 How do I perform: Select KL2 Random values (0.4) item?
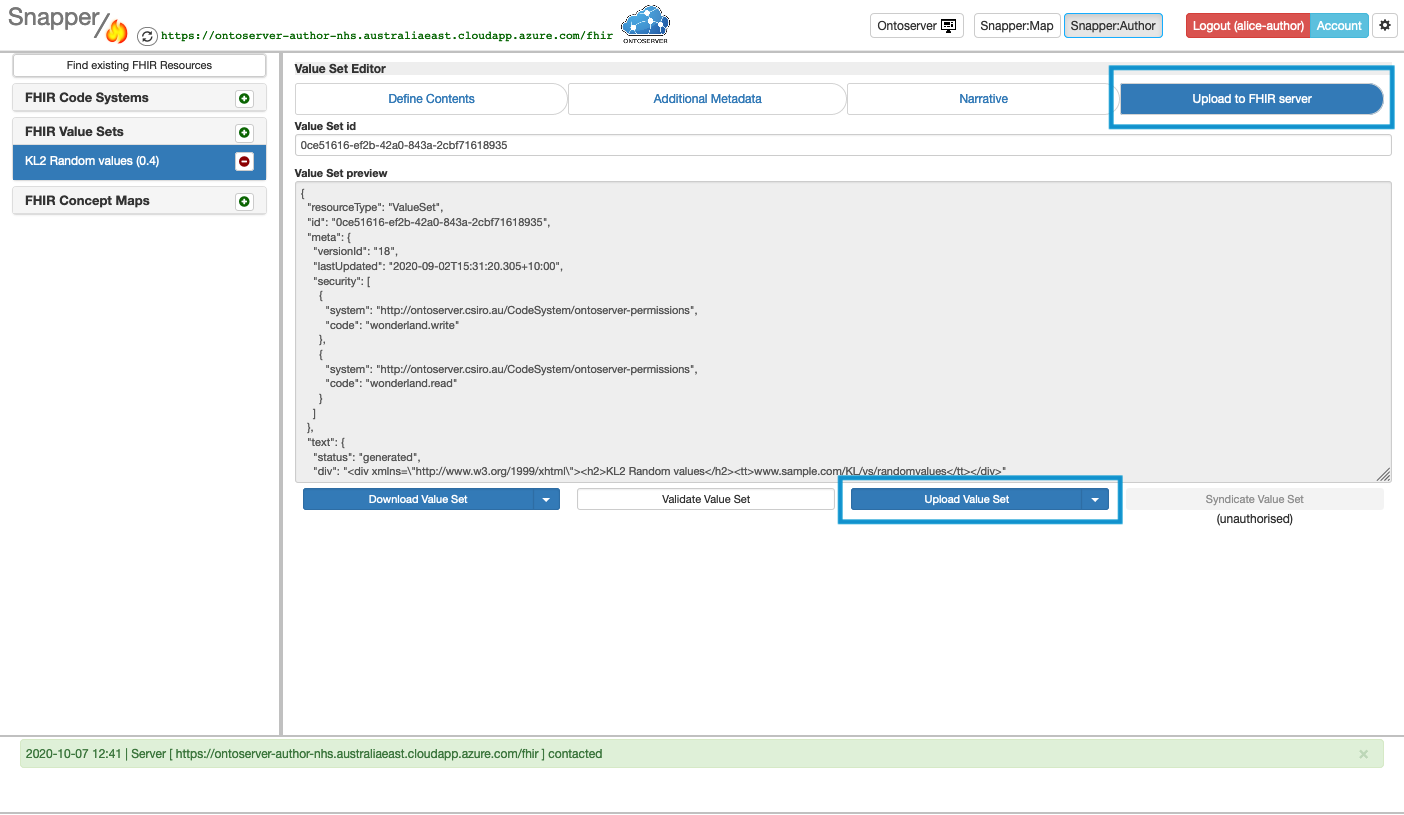coord(139,162)
